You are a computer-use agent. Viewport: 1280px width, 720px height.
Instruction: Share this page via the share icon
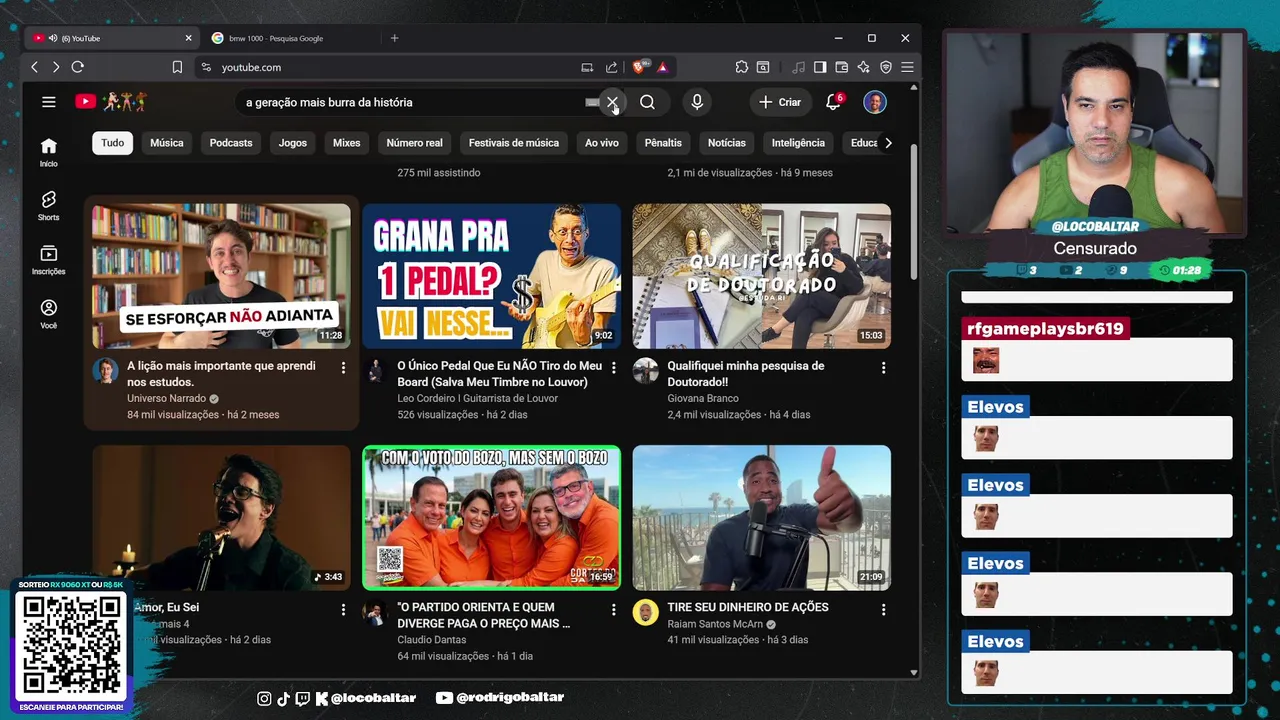point(611,67)
